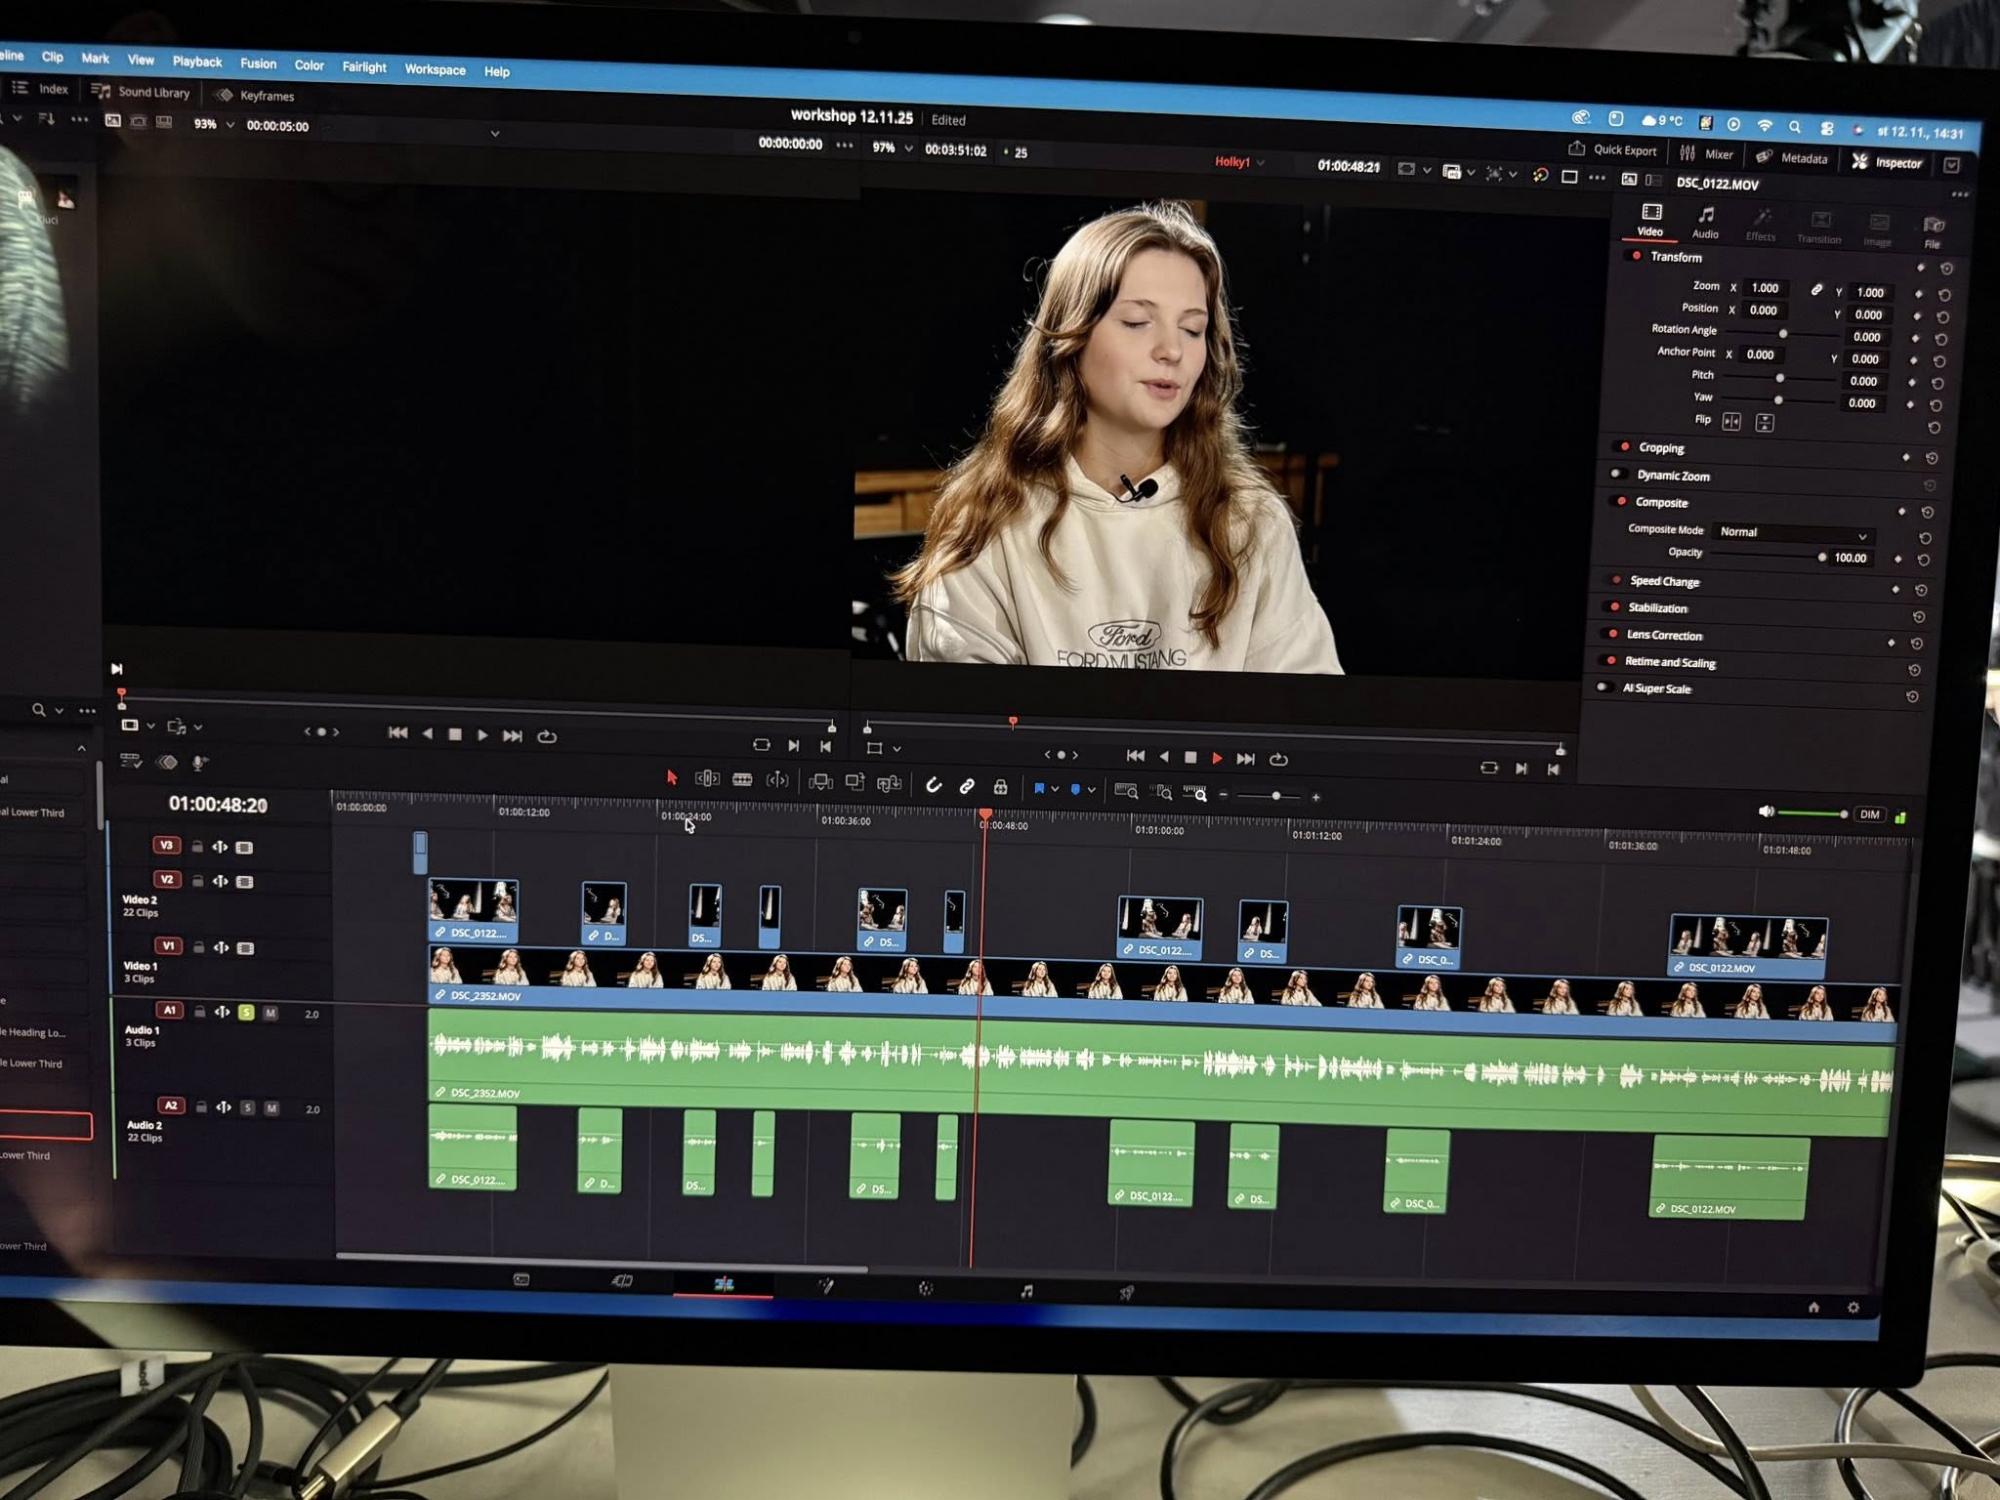
Task: Switch to the Audio inspector tab
Action: [x=1705, y=222]
